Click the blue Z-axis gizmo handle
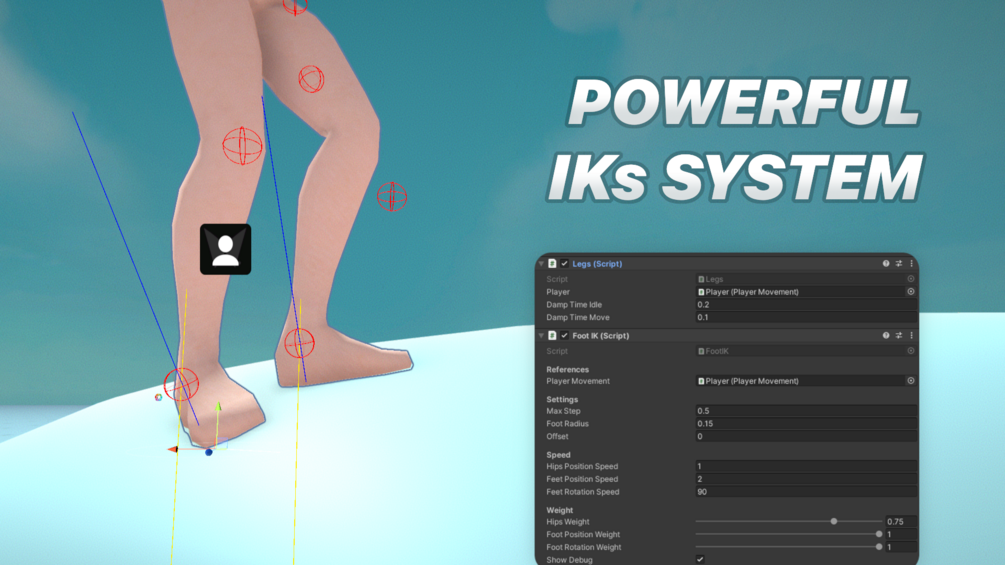The height and width of the screenshot is (565, 1005). pyautogui.click(x=208, y=452)
